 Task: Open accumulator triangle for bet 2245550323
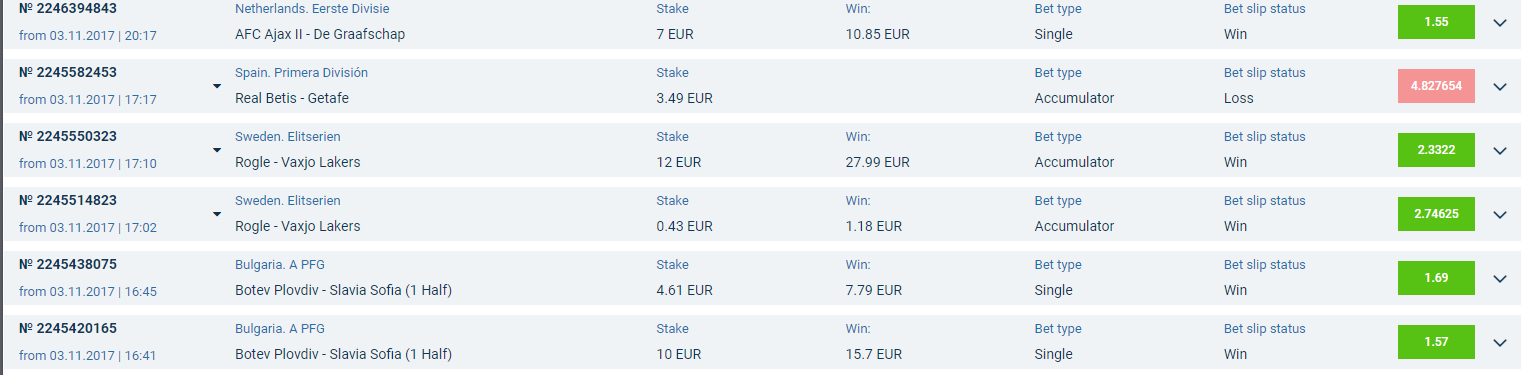pyautogui.click(x=217, y=150)
